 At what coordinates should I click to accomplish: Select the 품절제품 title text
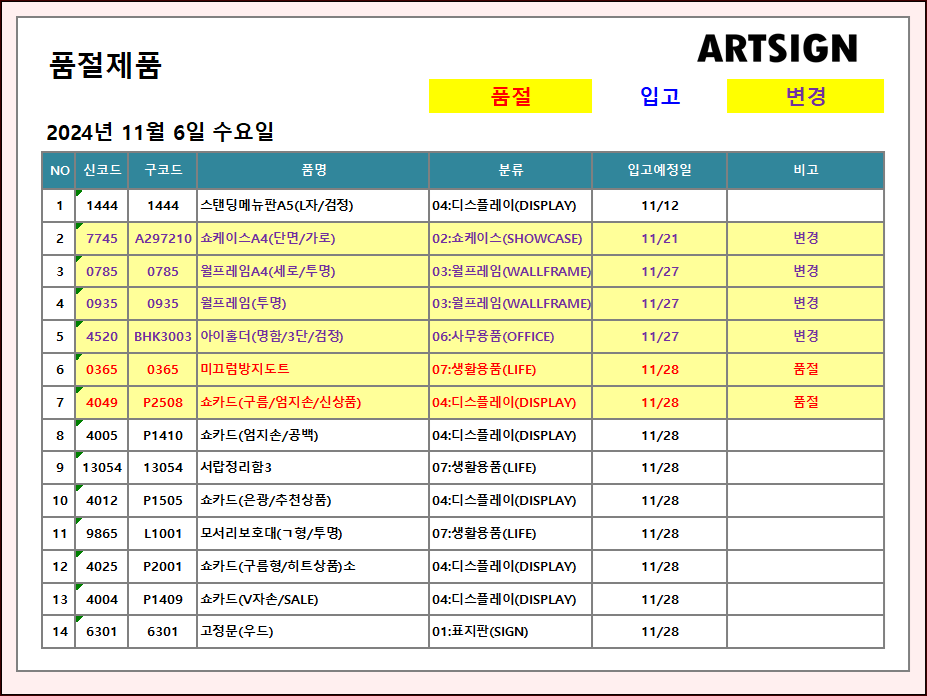(105, 66)
